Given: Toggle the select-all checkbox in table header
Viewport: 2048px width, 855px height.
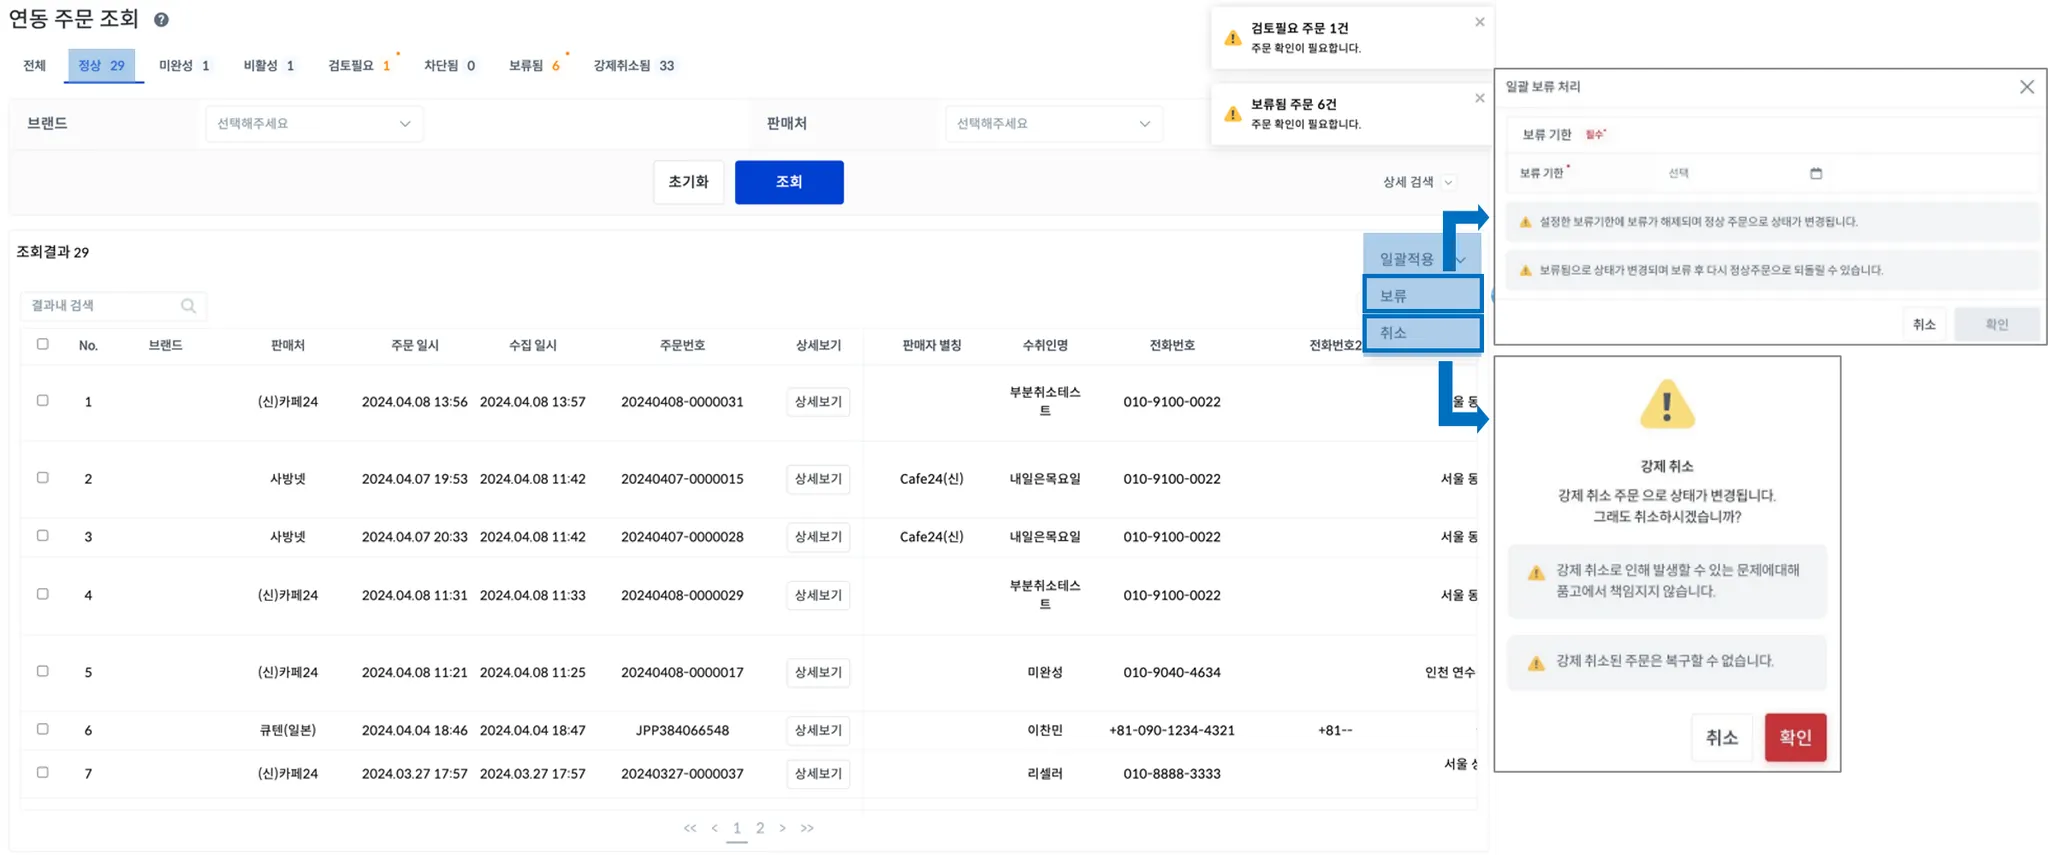Looking at the screenshot, I should 42,344.
